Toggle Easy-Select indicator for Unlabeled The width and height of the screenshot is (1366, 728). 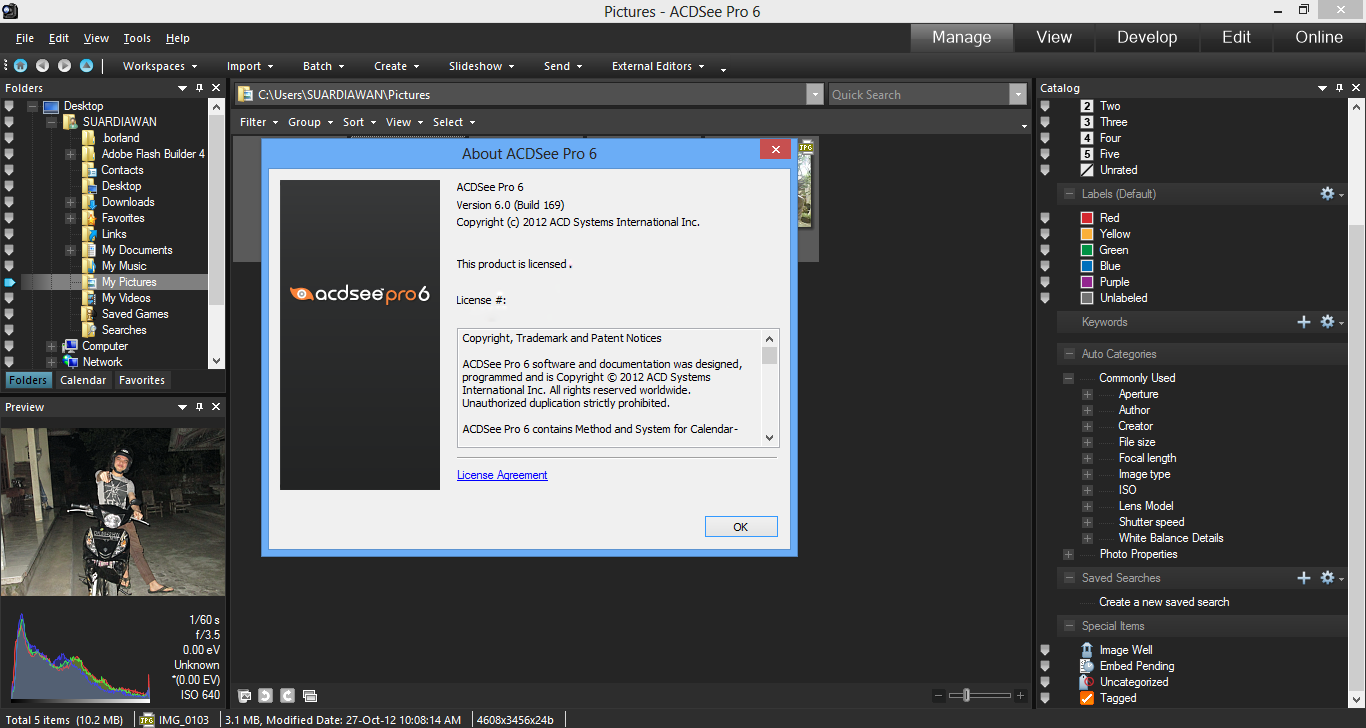tap(1045, 298)
